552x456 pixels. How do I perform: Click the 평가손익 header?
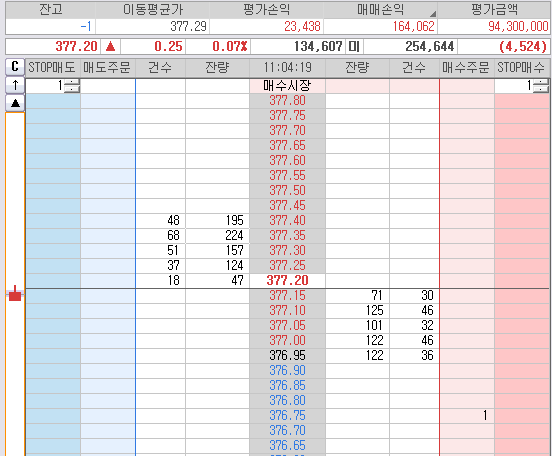(266, 10)
